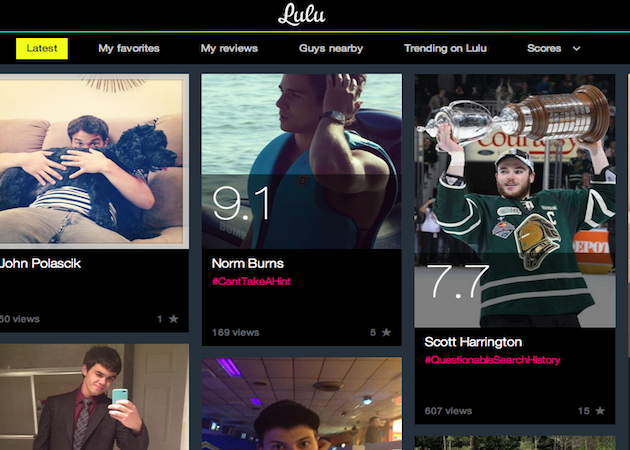Click the star icon on Norm Burns card
The width and height of the screenshot is (630, 450).
(x=387, y=332)
